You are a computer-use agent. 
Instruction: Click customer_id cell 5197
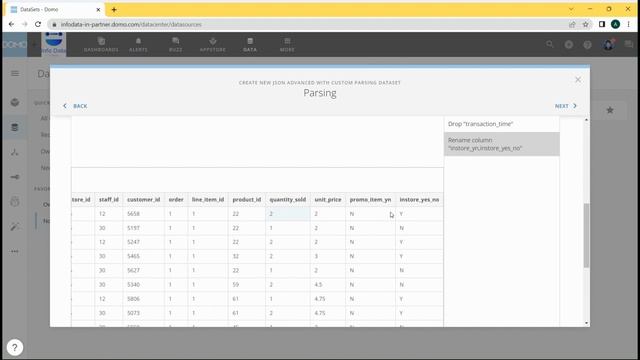pos(144,228)
